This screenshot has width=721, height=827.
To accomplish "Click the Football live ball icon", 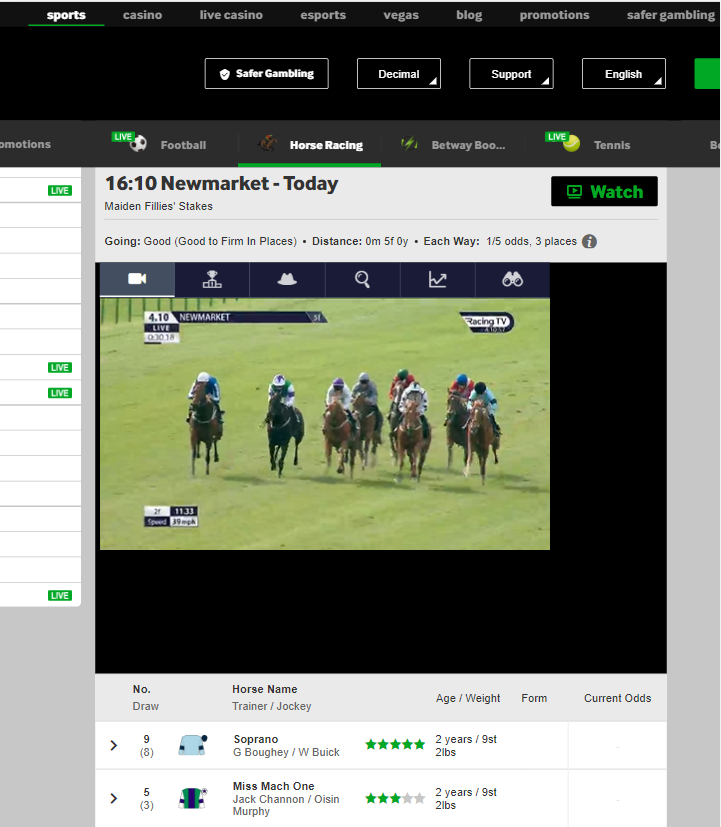I will tap(138, 143).
